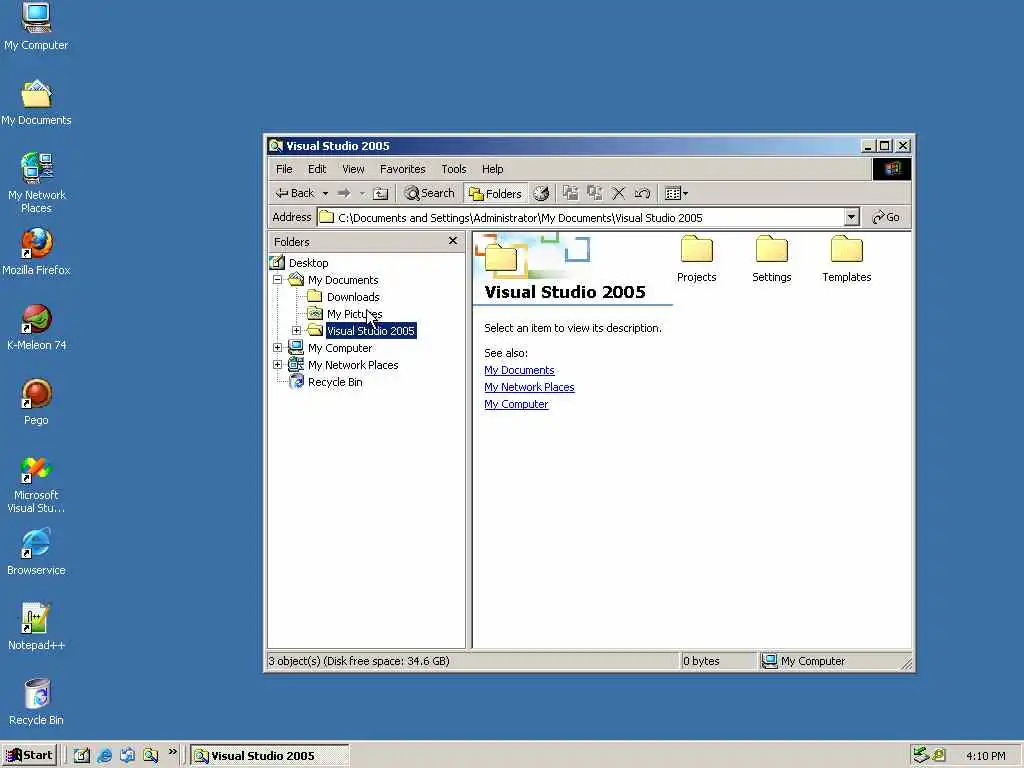1024x768 pixels.
Task: Open the Edit menu
Action: pyautogui.click(x=317, y=169)
